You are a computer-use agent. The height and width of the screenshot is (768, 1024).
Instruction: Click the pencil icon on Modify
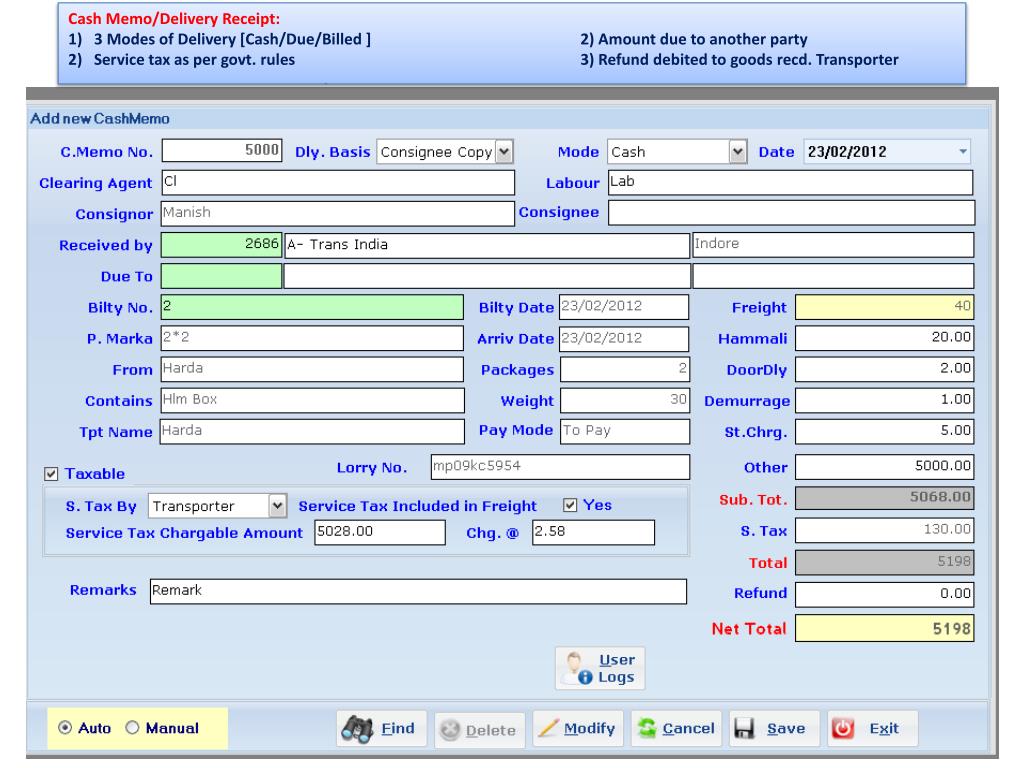[548, 728]
